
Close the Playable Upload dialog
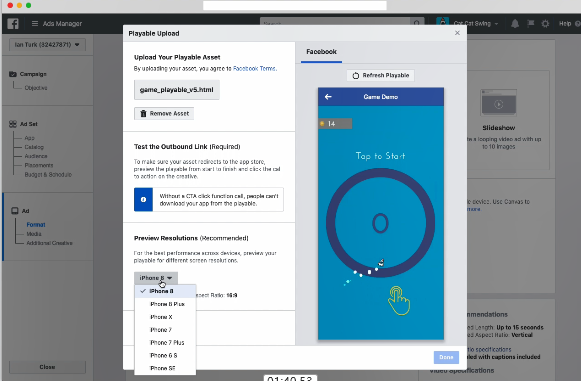click(x=457, y=33)
